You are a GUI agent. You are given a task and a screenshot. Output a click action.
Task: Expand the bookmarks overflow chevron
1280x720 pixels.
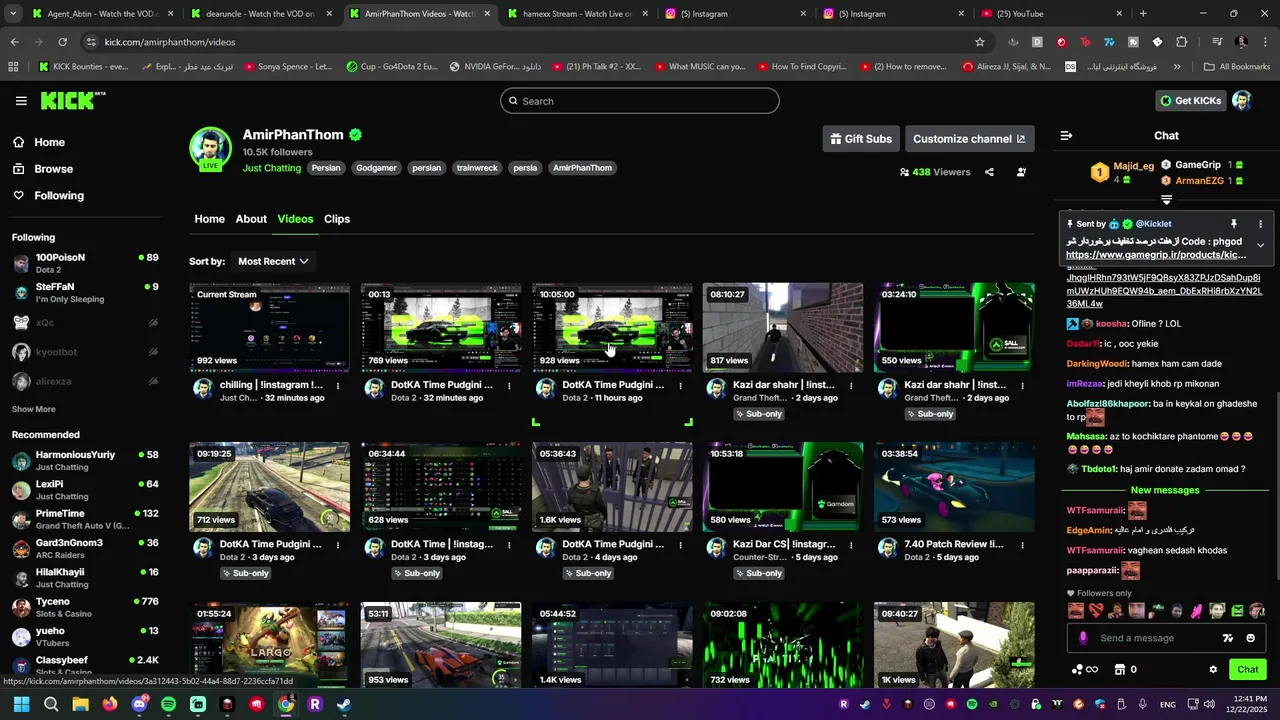(x=1177, y=67)
